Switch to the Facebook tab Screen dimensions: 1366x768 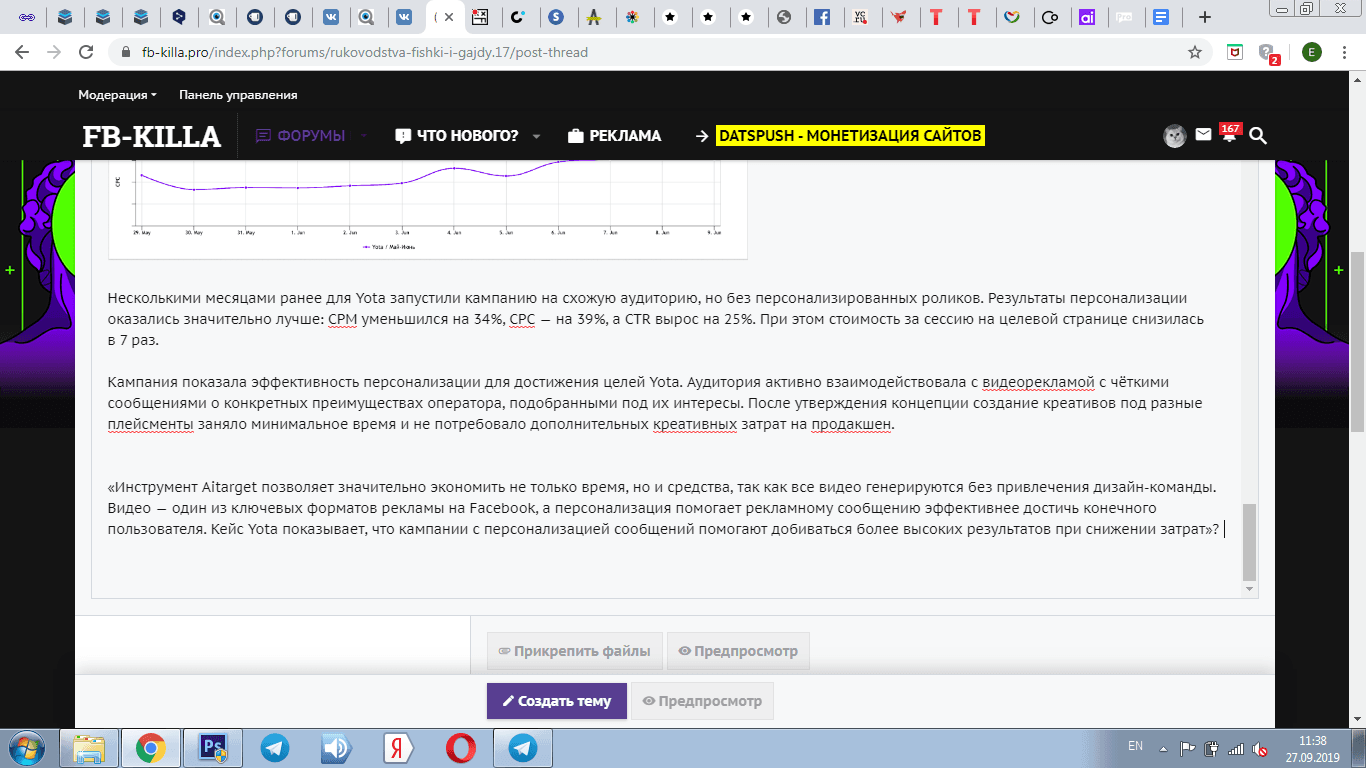pyautogui.click(x=822, y=17)
